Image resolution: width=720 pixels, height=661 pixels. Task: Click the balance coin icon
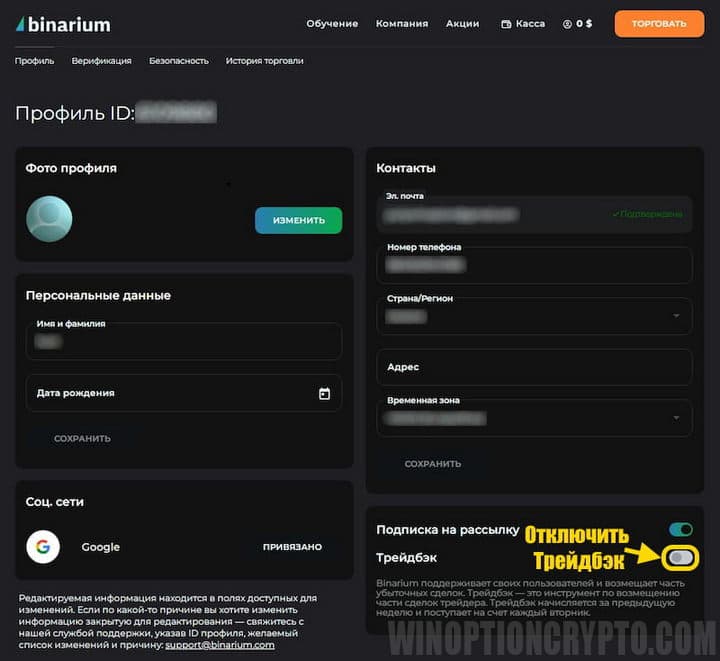tap(567, 24)
